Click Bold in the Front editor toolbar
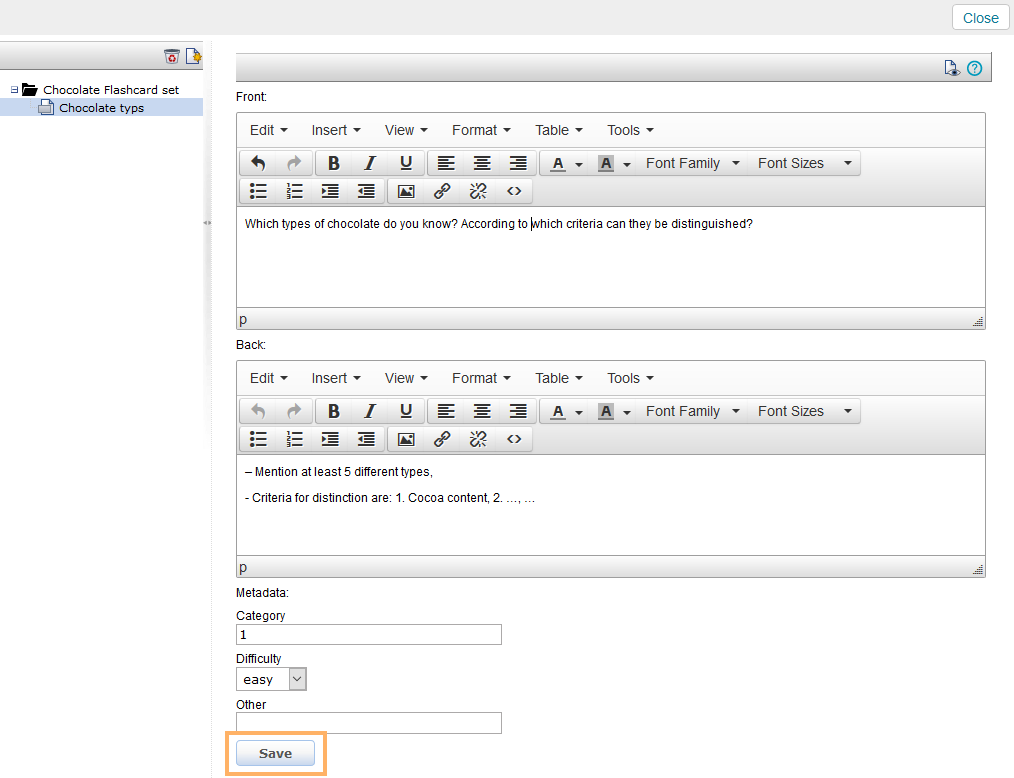 [x=334, y=163]
